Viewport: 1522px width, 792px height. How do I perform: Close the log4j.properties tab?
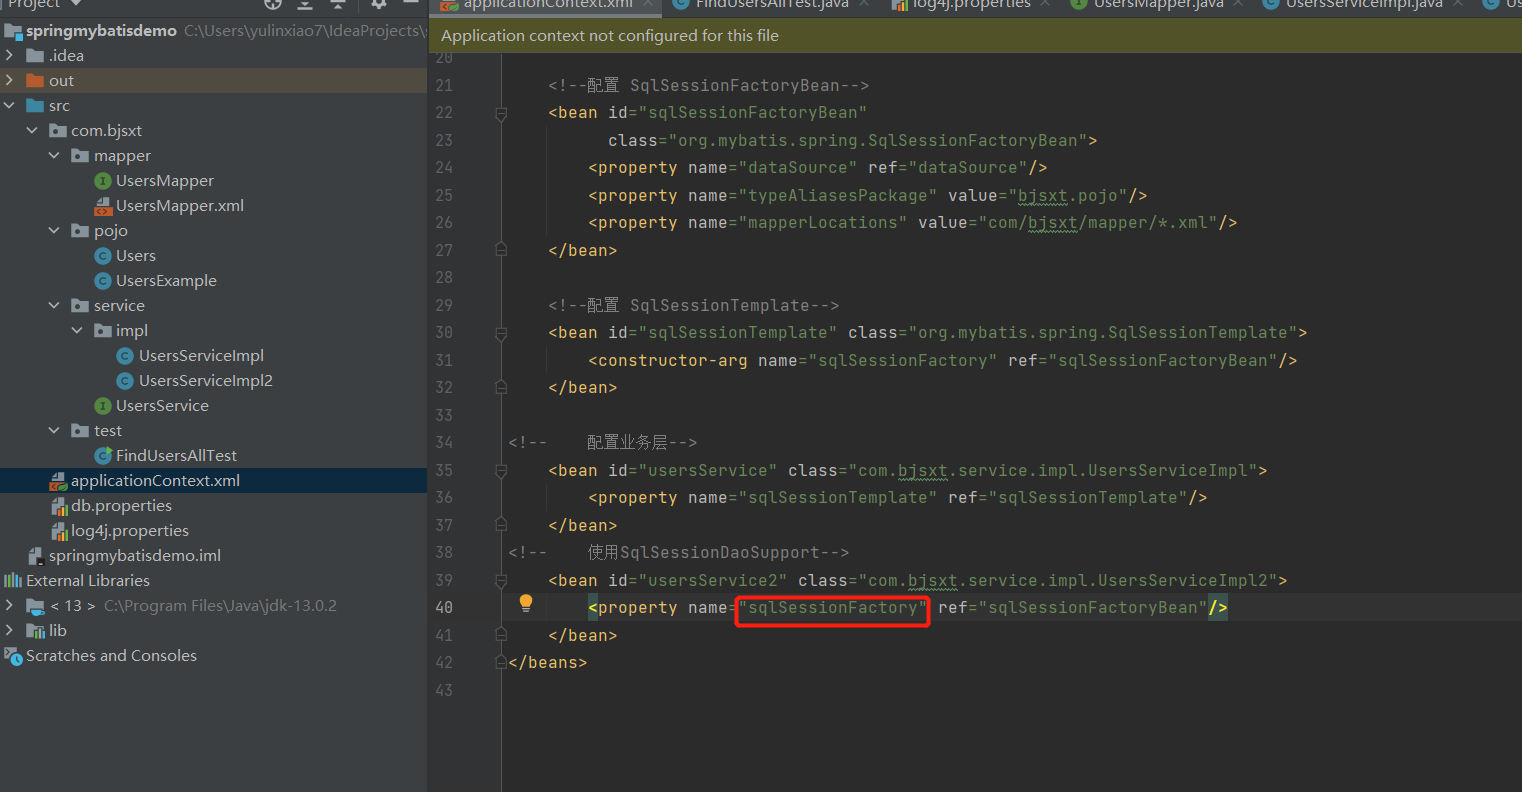1045,4
